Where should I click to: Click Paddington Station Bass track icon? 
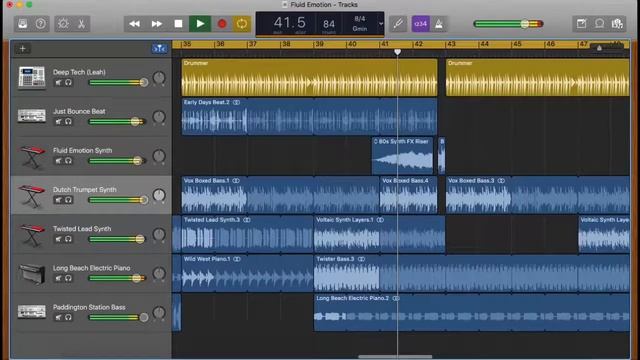31,312
